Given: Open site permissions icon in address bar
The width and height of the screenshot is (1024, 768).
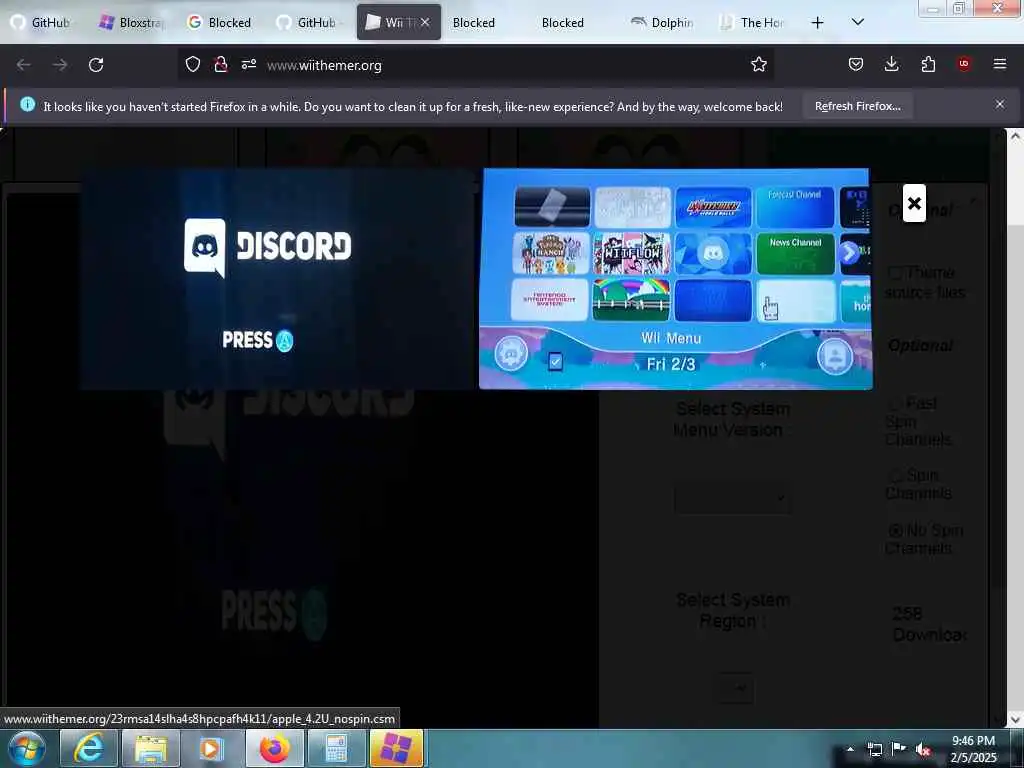Looking at the screenshot, I should 249,65.
